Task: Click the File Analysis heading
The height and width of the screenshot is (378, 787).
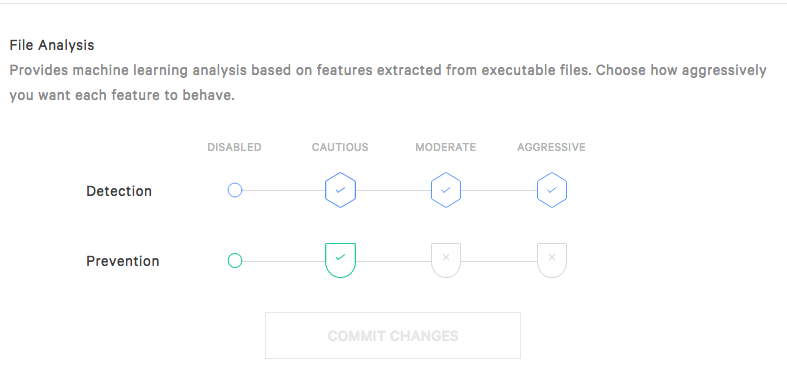Action: pyautogui.click(x=52, y=45)
